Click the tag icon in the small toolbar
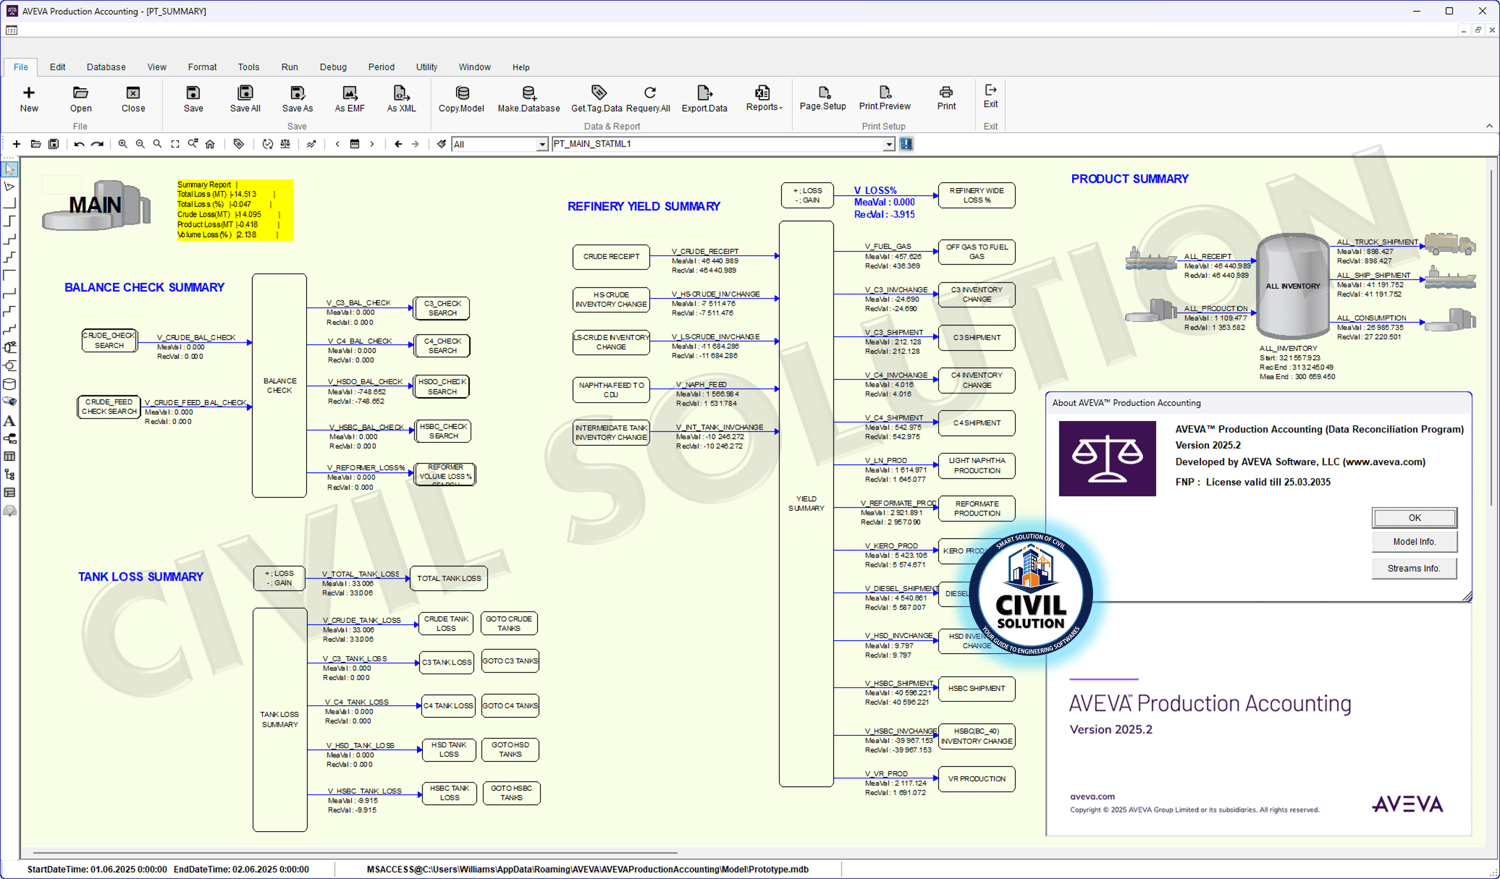Viewport: 1500px width, 879px height. [x=238, y=144]
